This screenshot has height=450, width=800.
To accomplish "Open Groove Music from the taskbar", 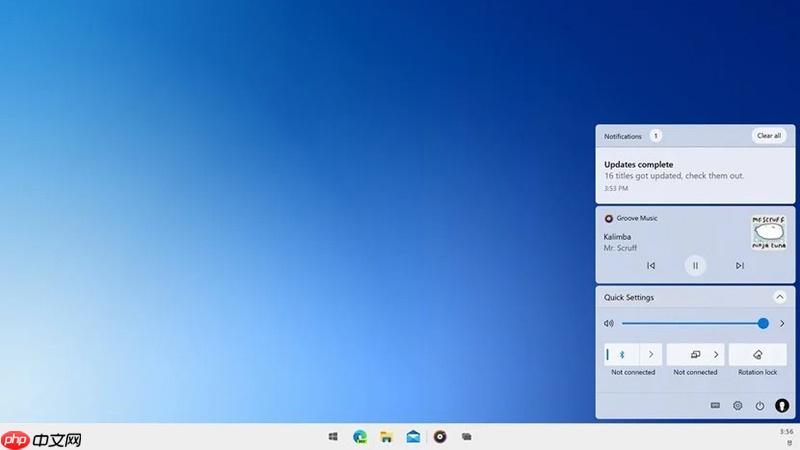I will (440, 437).
